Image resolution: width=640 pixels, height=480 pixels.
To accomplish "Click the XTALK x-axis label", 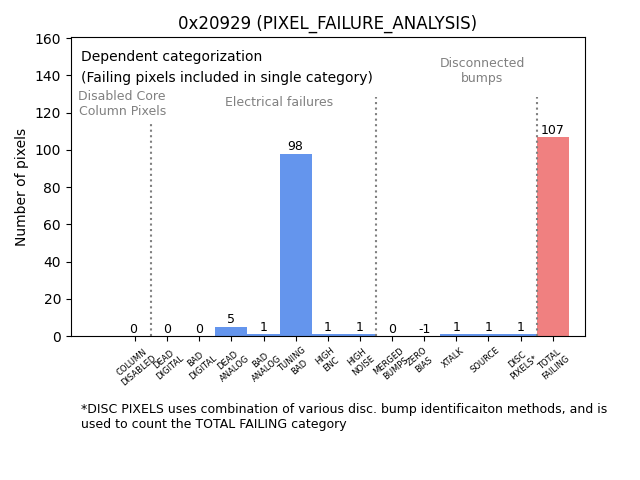I will coord(453,358).
